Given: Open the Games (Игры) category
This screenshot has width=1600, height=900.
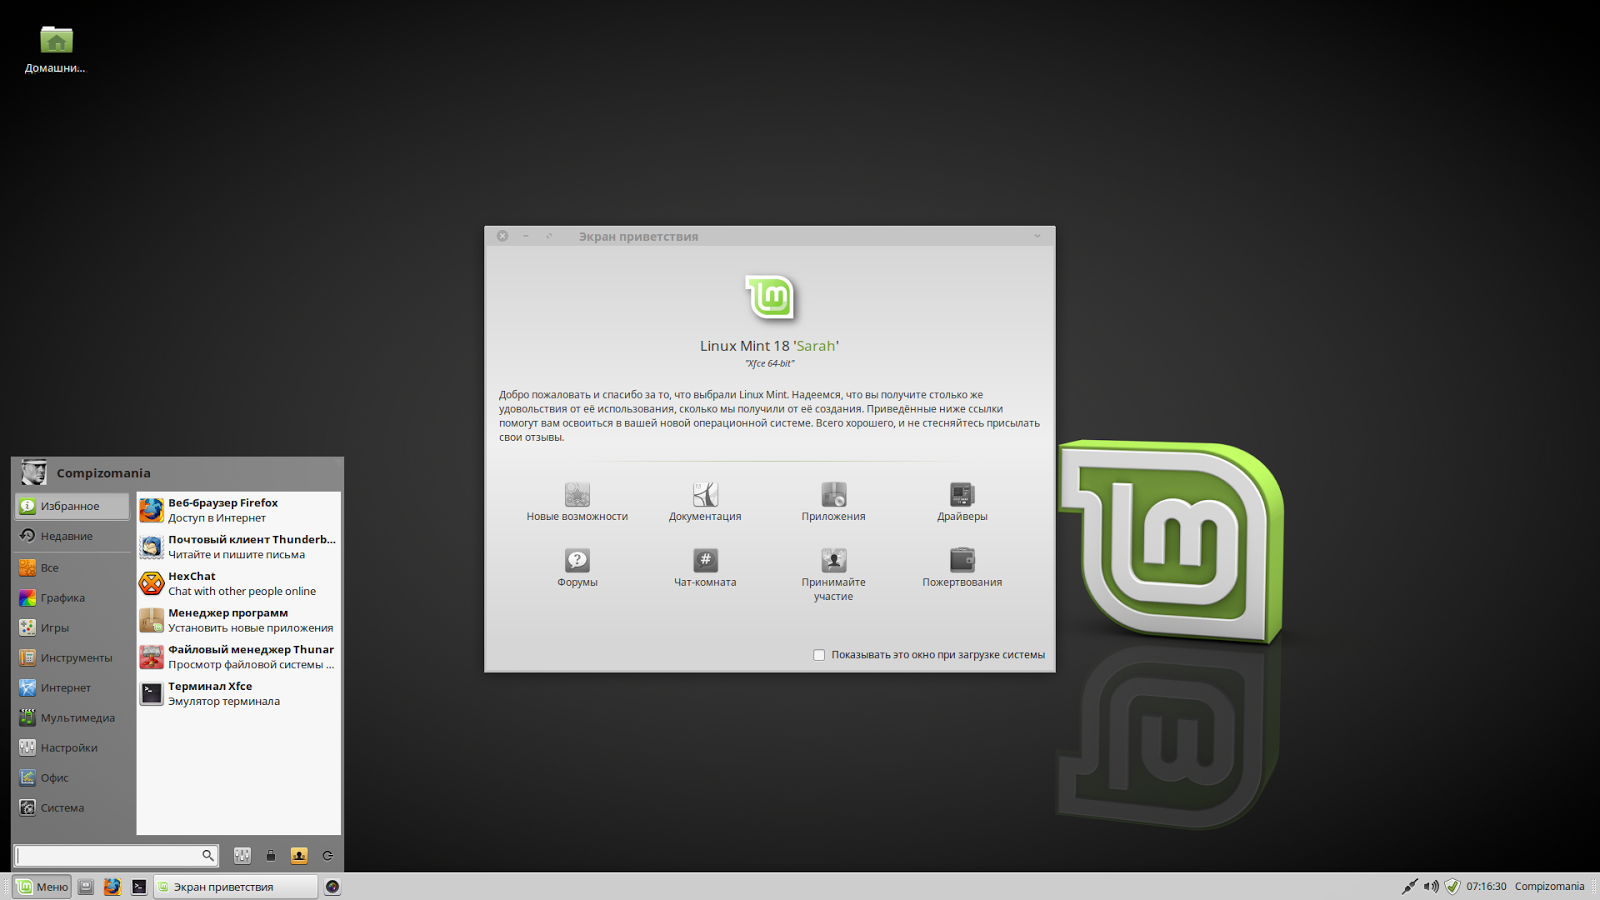Looking at the screenshot, I should coord(73,628).
